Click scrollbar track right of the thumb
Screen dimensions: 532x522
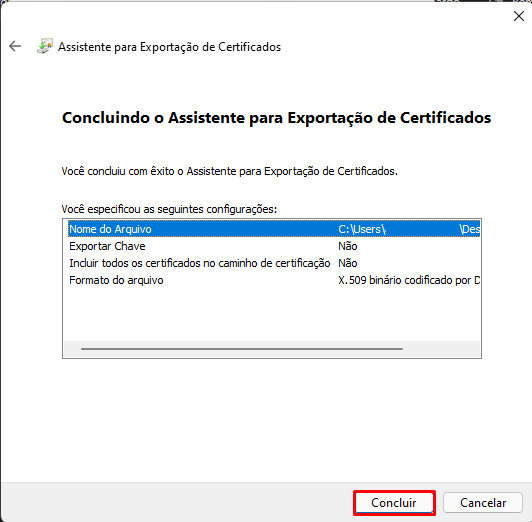441,349
